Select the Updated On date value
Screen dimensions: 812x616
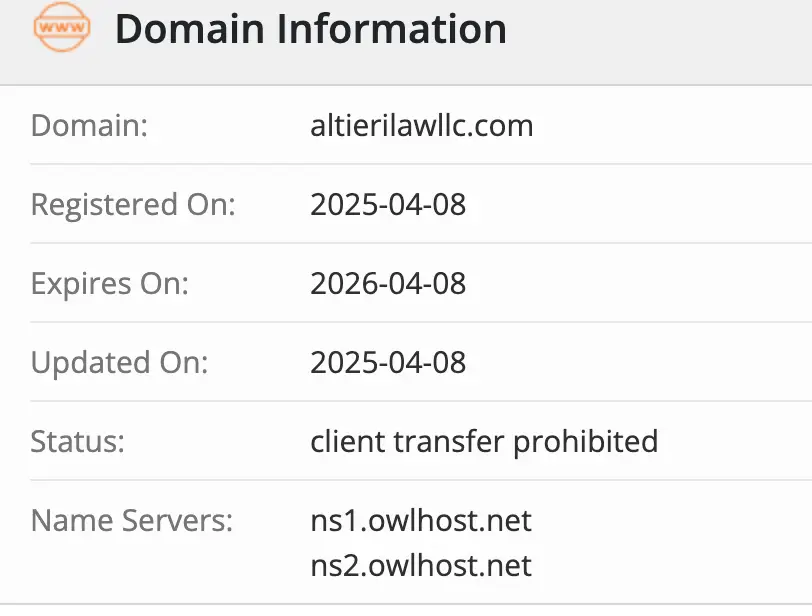[x=388, y=362]
